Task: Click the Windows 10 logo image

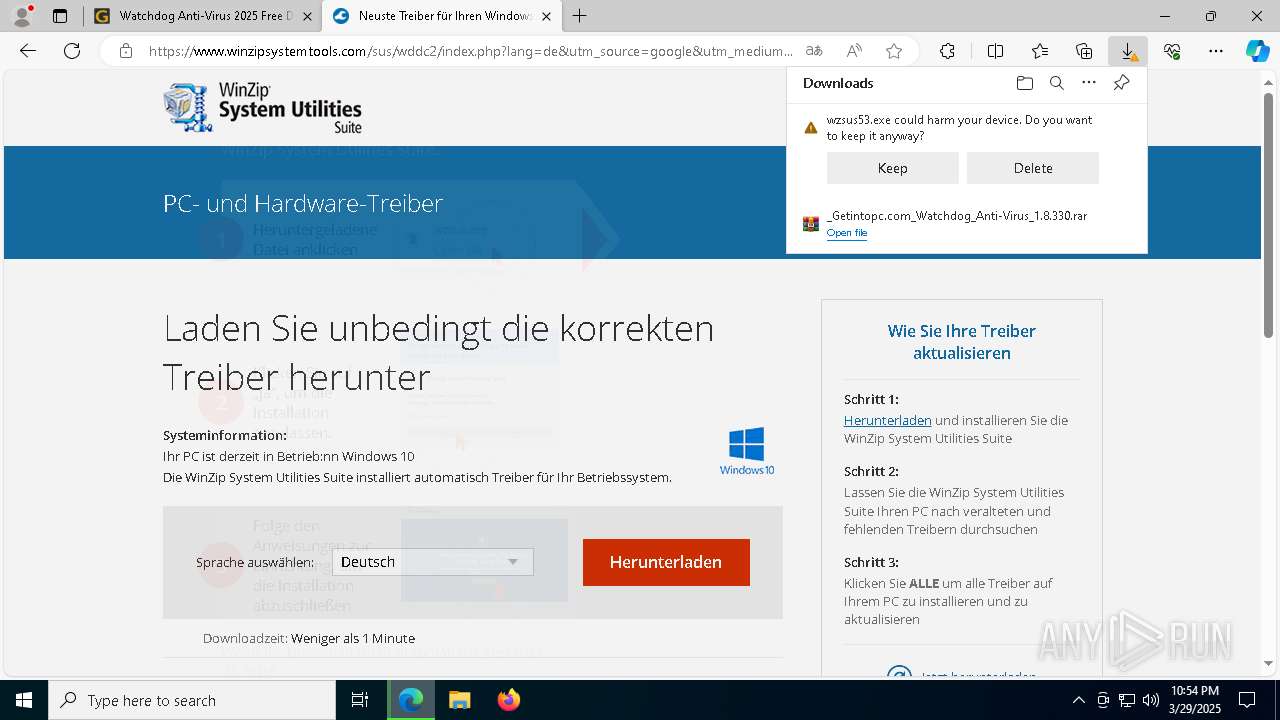Action: point(747,451)
